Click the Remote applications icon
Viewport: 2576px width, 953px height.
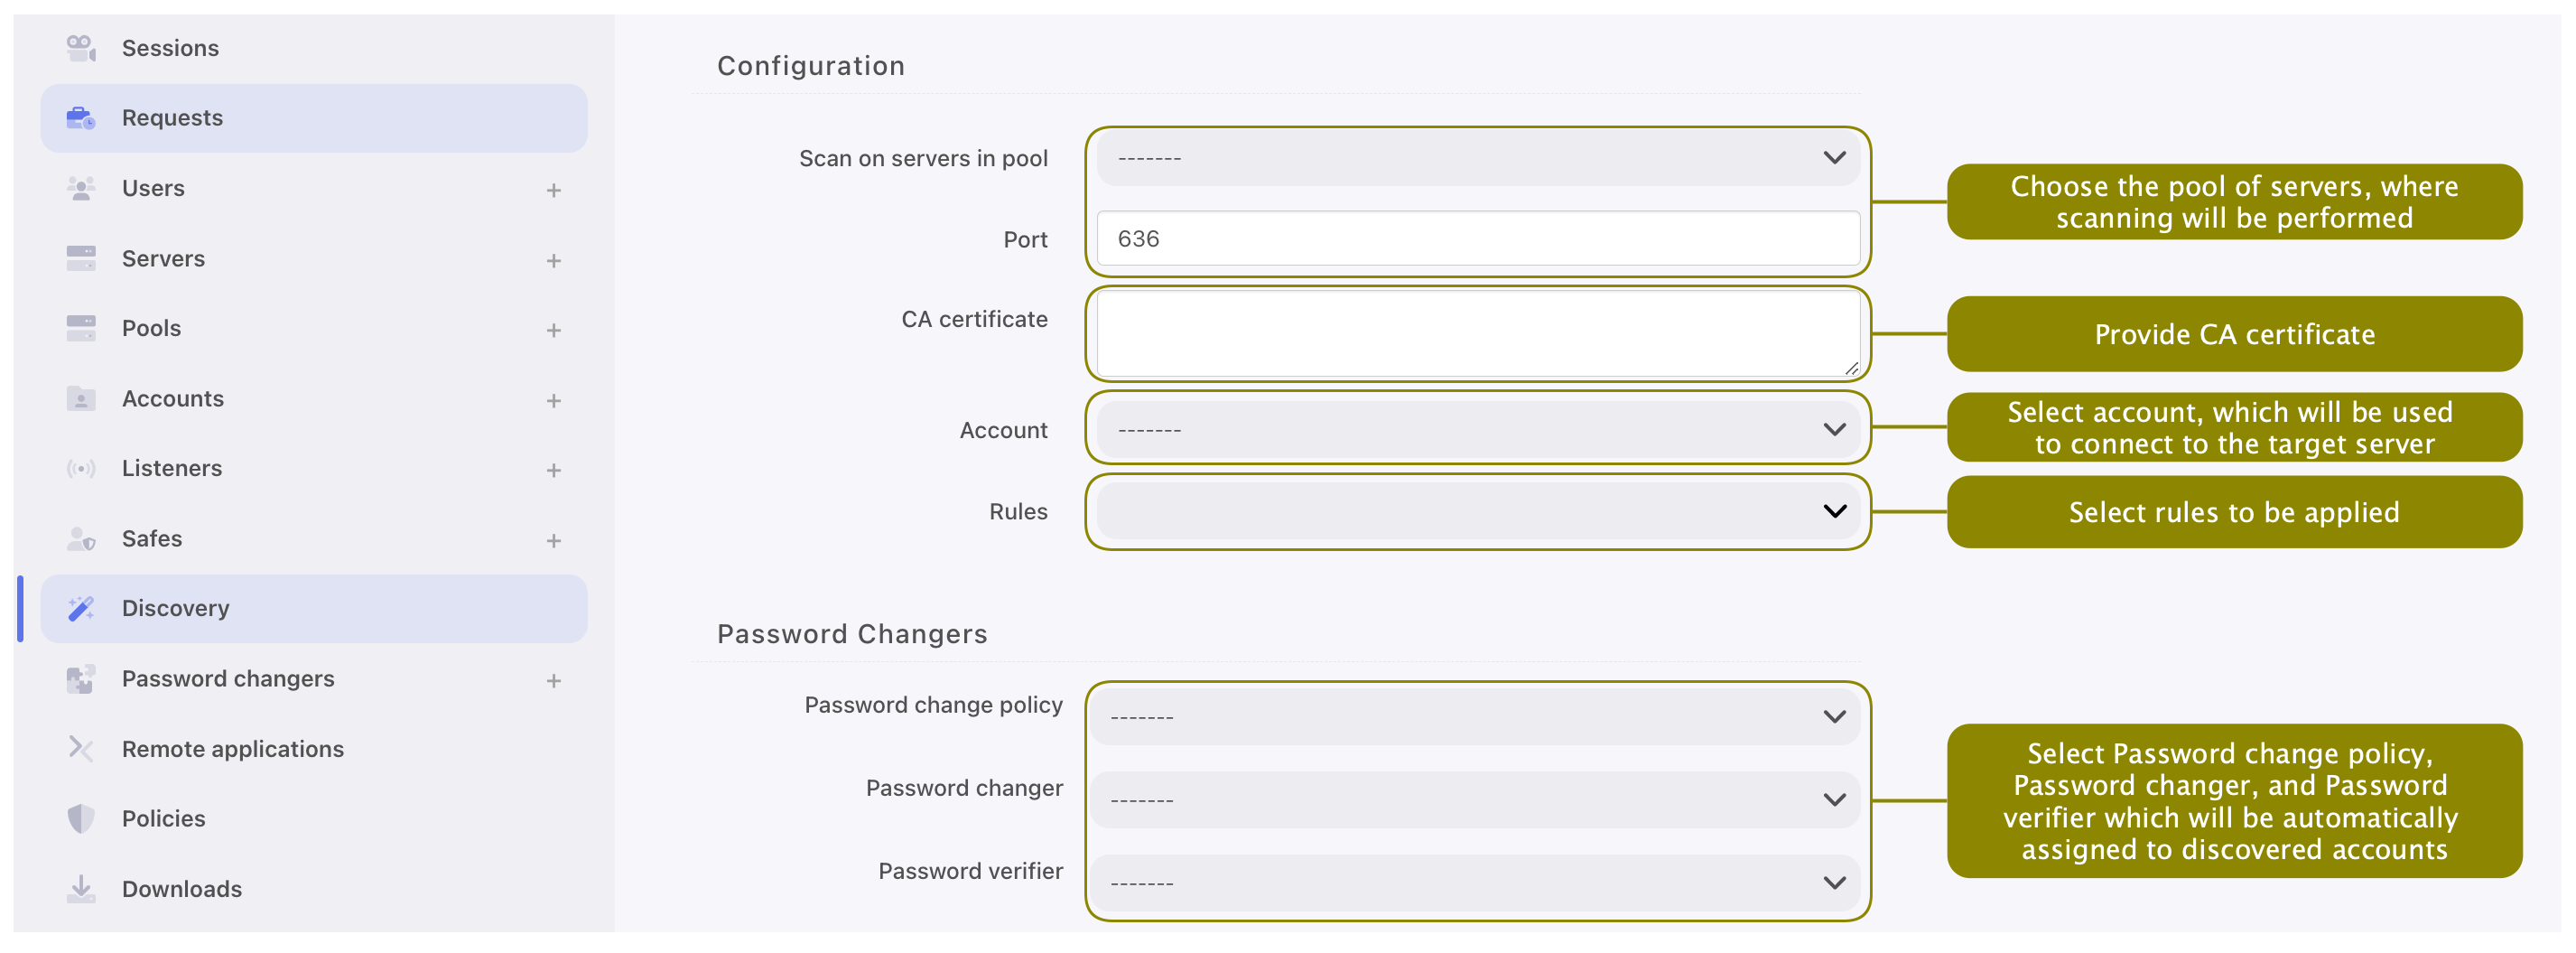[x=81, y=748]
